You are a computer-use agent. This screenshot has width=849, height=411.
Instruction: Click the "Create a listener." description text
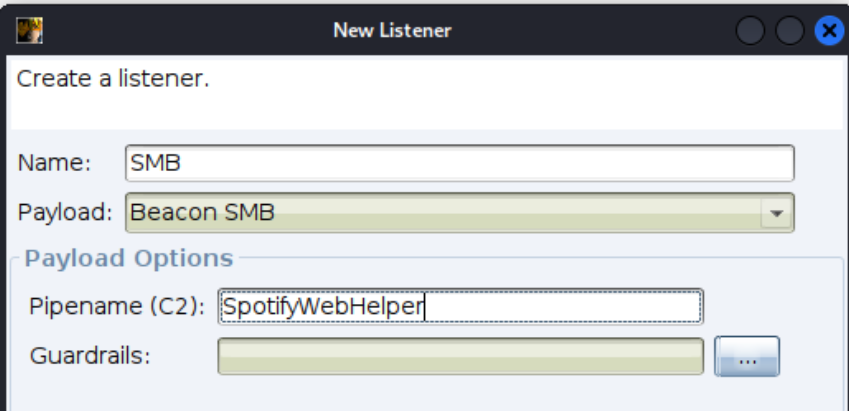[x=113, y=78]
